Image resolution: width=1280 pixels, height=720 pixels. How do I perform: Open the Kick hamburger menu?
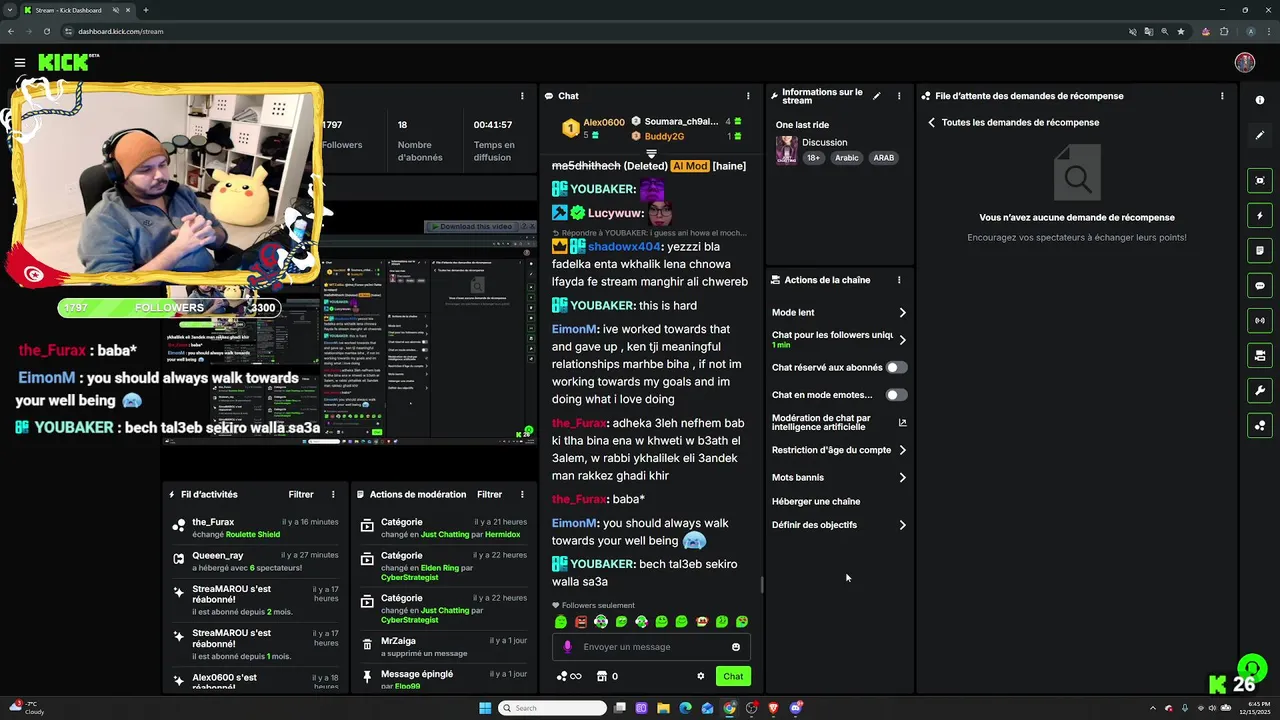click(20, 62)
